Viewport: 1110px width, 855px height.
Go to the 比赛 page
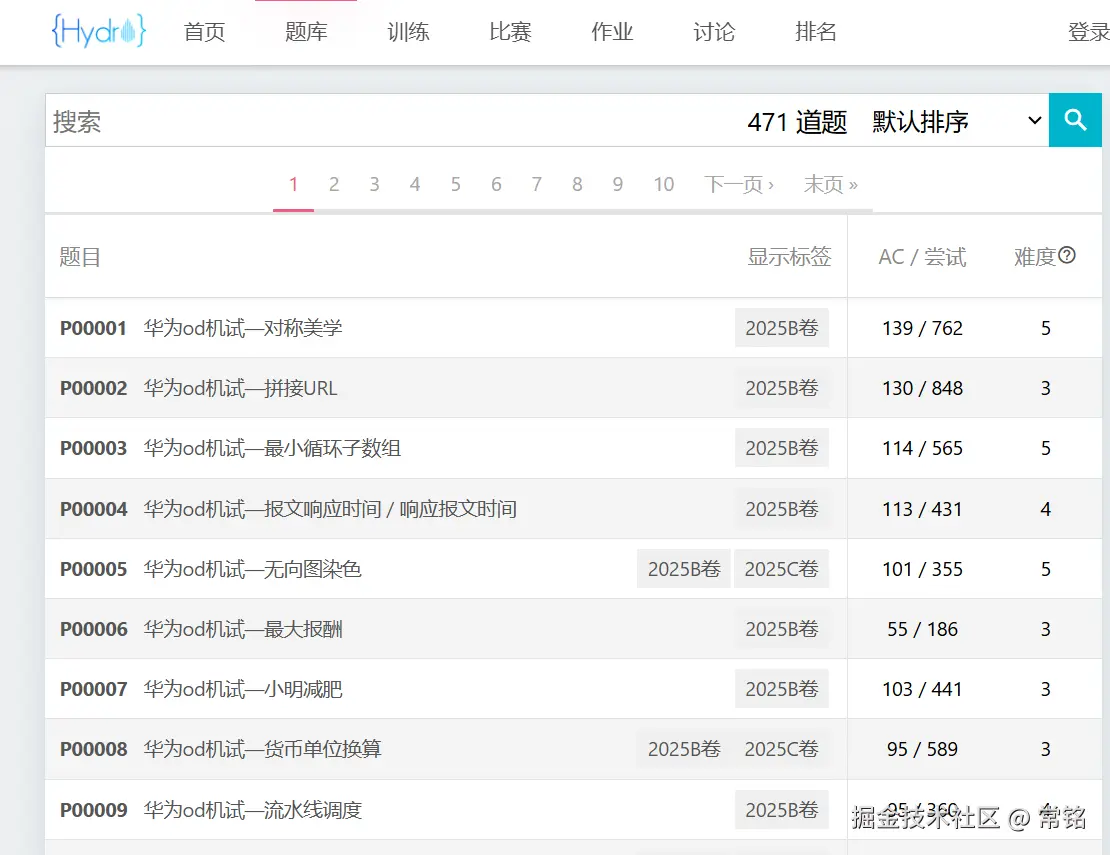[509, 31]
